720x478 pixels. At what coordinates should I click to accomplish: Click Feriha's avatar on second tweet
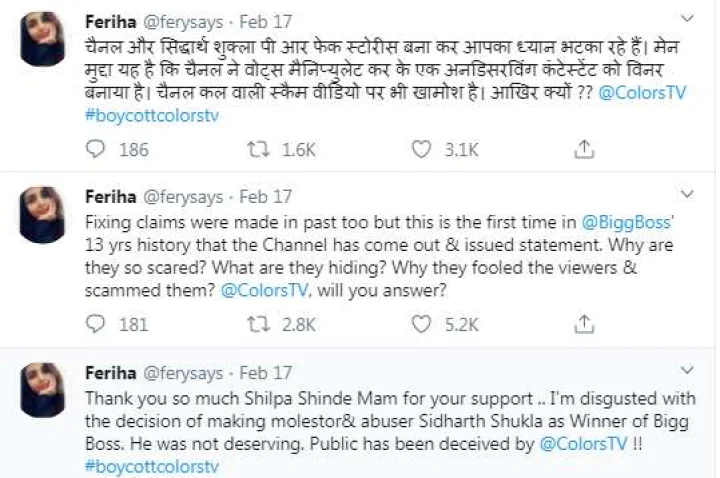coord(43,213)
